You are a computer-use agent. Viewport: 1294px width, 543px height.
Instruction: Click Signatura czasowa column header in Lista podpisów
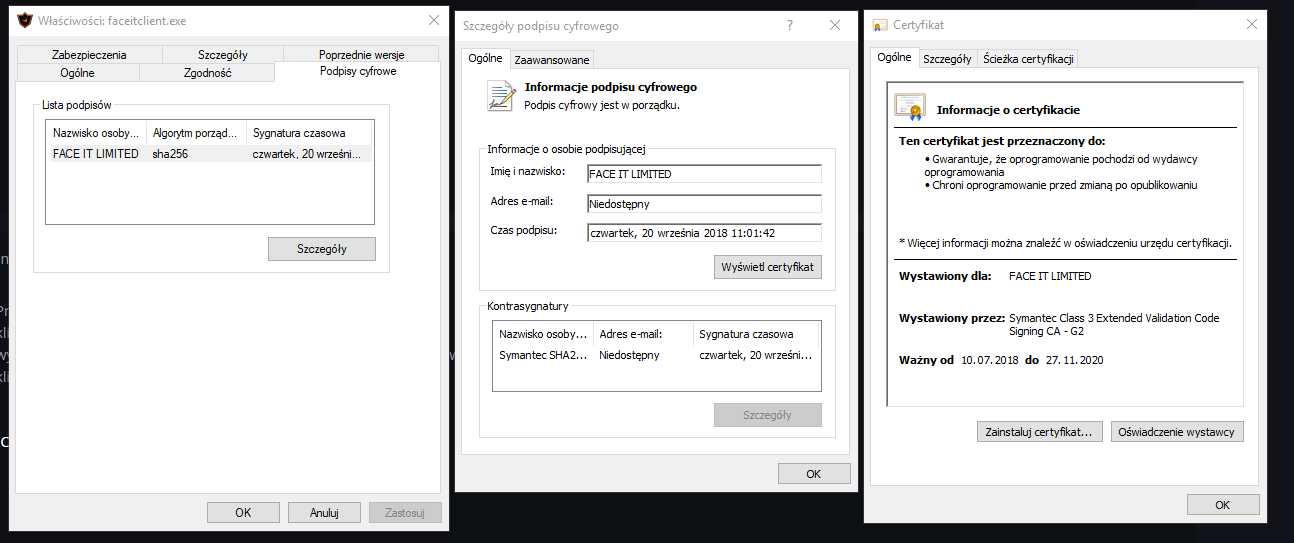pyautogui.click(x=309, y=133)
